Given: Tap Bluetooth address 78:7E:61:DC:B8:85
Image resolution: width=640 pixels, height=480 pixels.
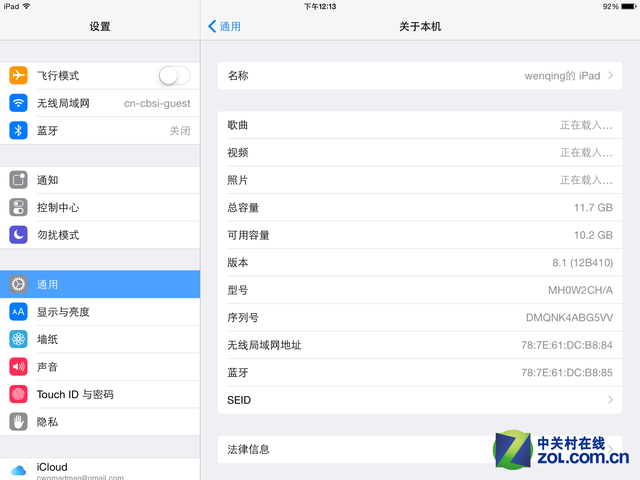Looking at the screenshot, I should [567, 373].
